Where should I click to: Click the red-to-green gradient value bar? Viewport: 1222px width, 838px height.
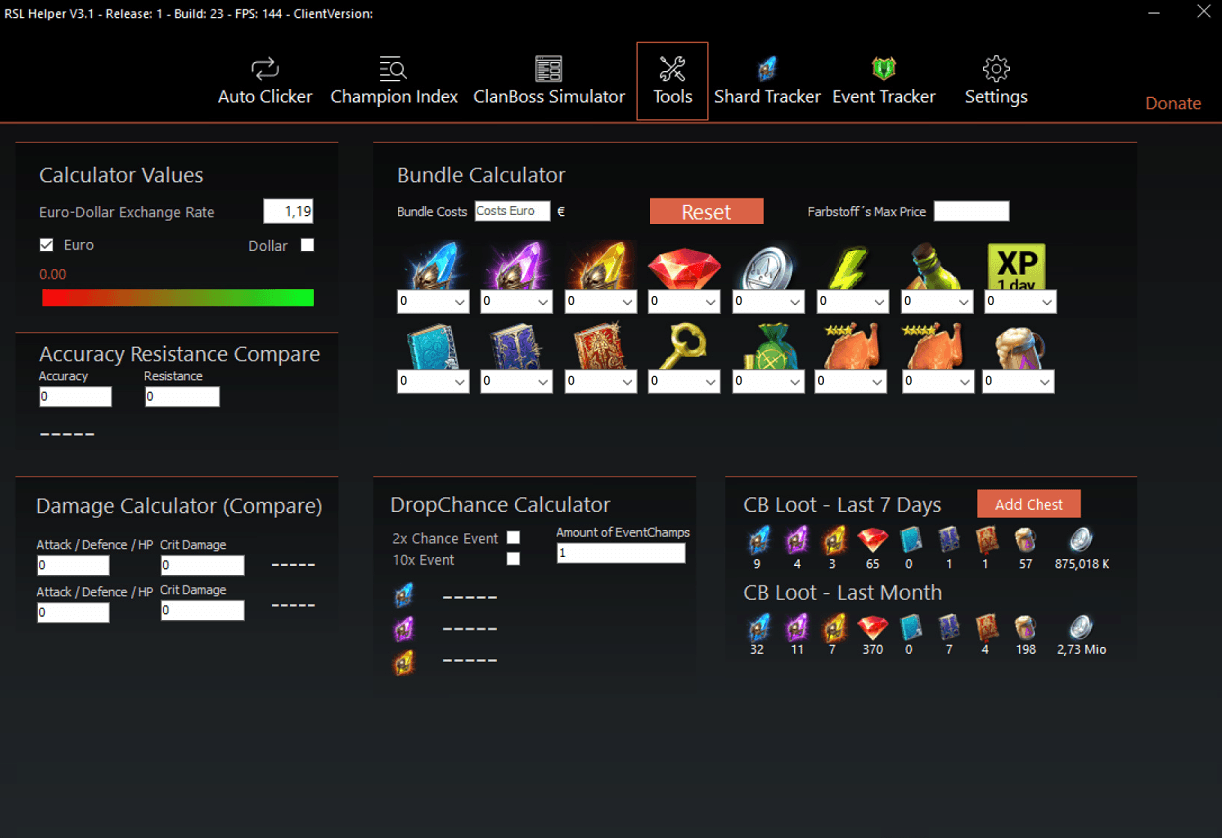[x=178, y=297]
